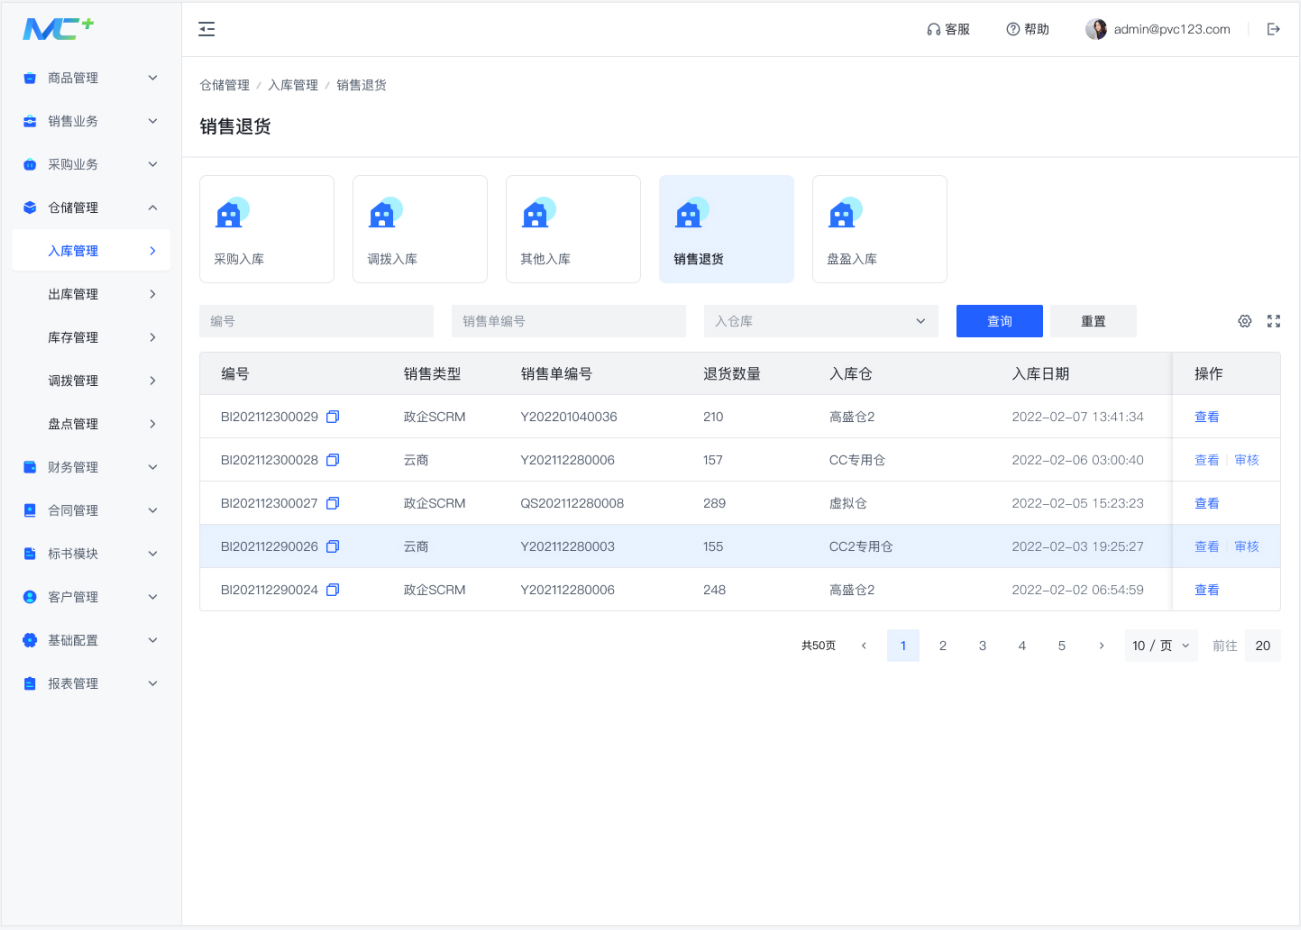Screen dimensions: 1301x930
Task: Expand the 商品管理 menu chevron
Action: coord(153,78)
